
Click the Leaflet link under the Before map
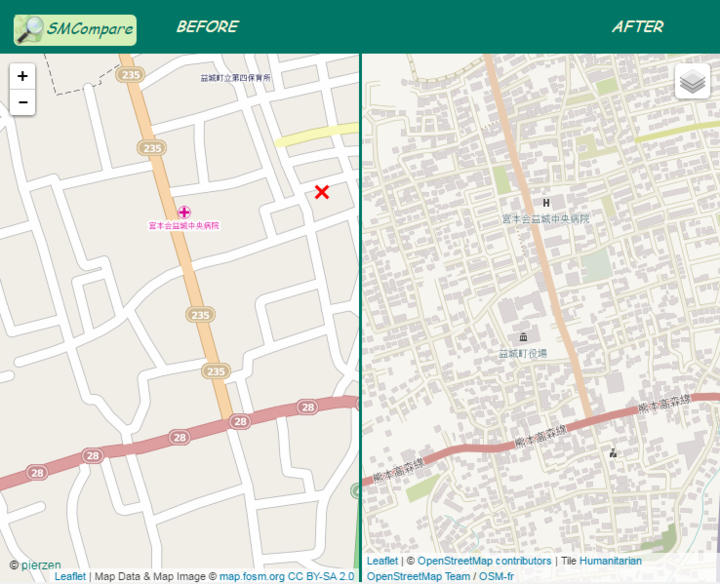[x=70, y=577]
